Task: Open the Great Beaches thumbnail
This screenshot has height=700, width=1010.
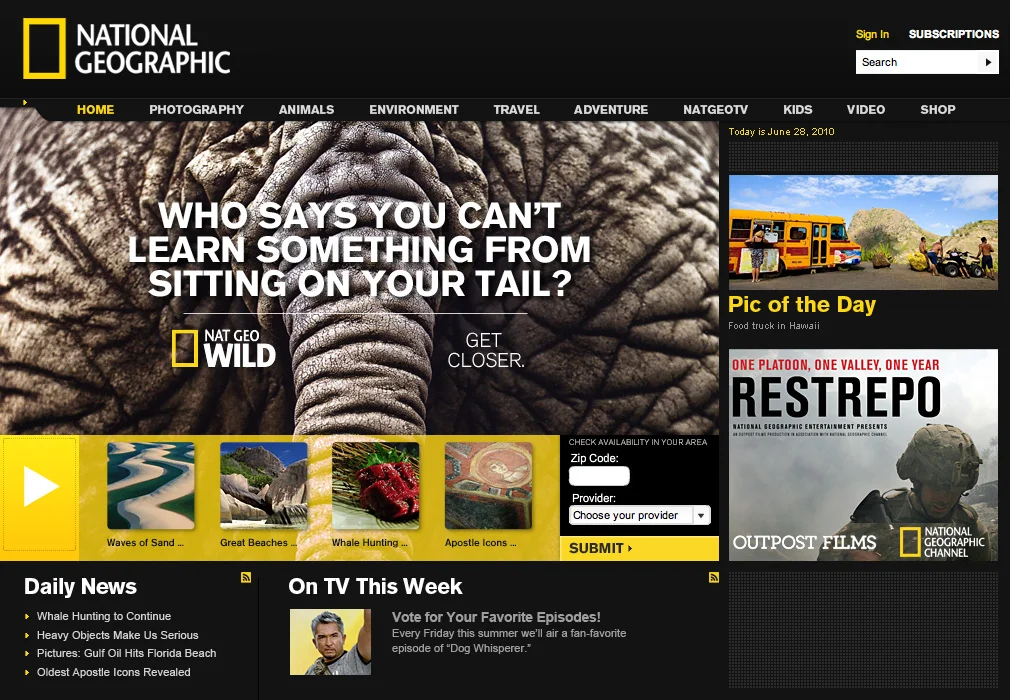Action: click(263, 486)
